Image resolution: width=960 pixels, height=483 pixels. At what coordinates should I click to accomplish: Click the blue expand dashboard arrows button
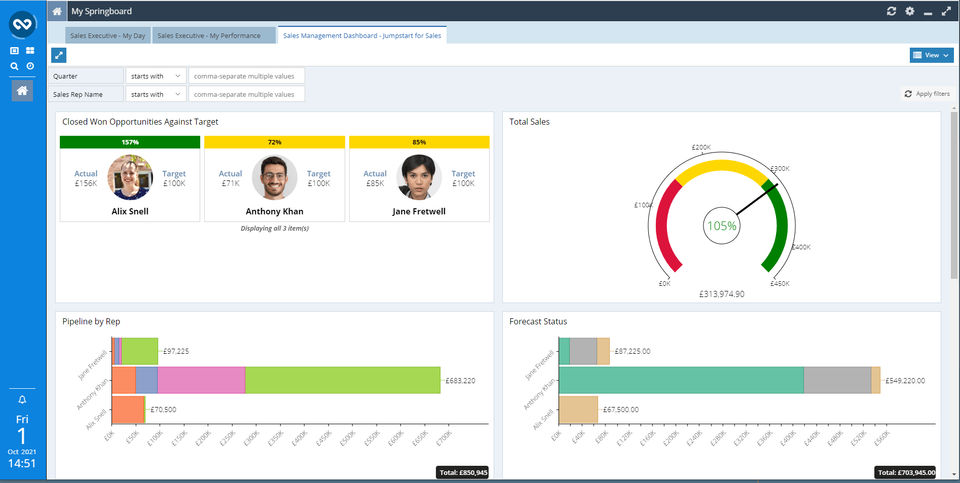59,55
